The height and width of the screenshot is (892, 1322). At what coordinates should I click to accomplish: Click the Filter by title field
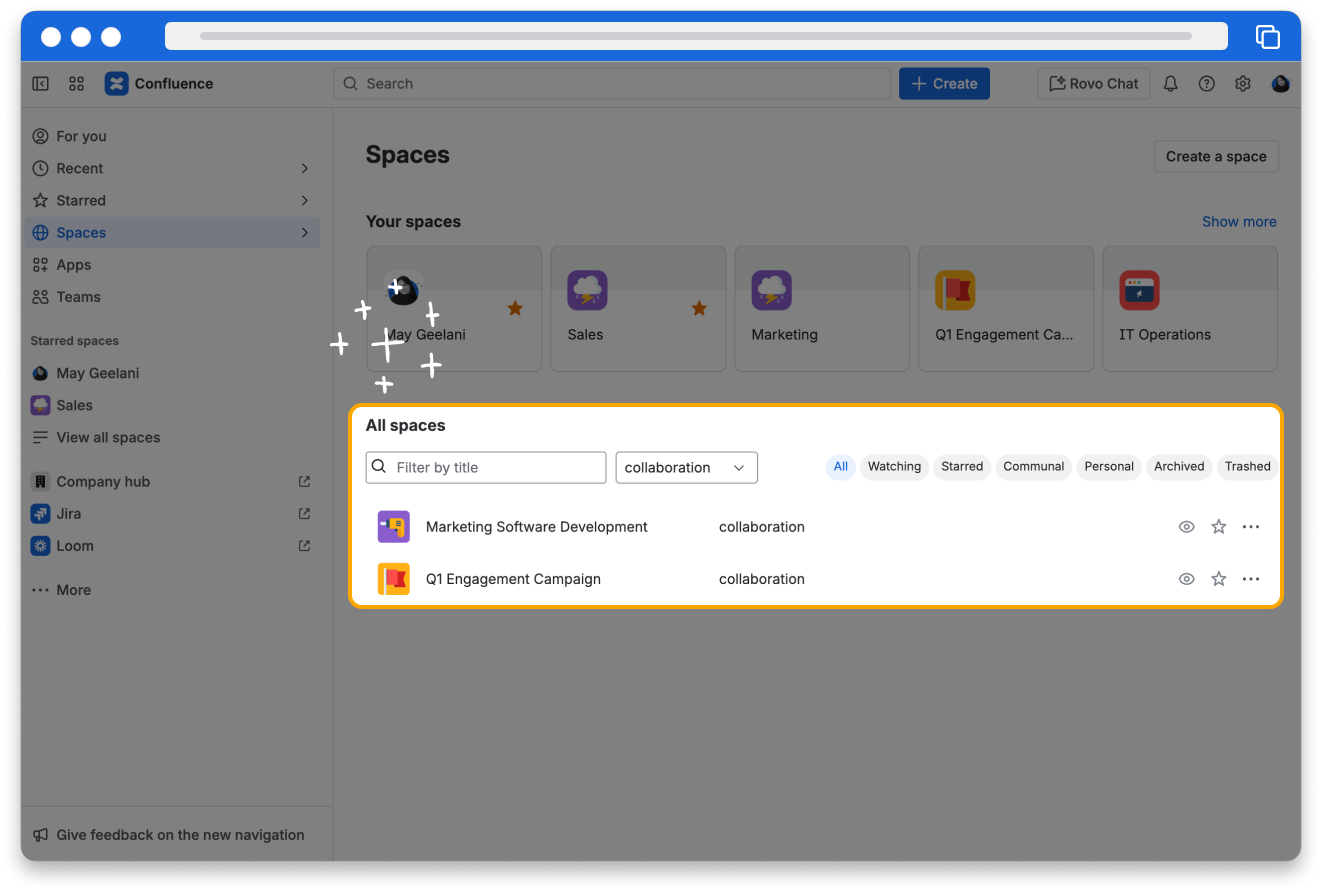497,467
